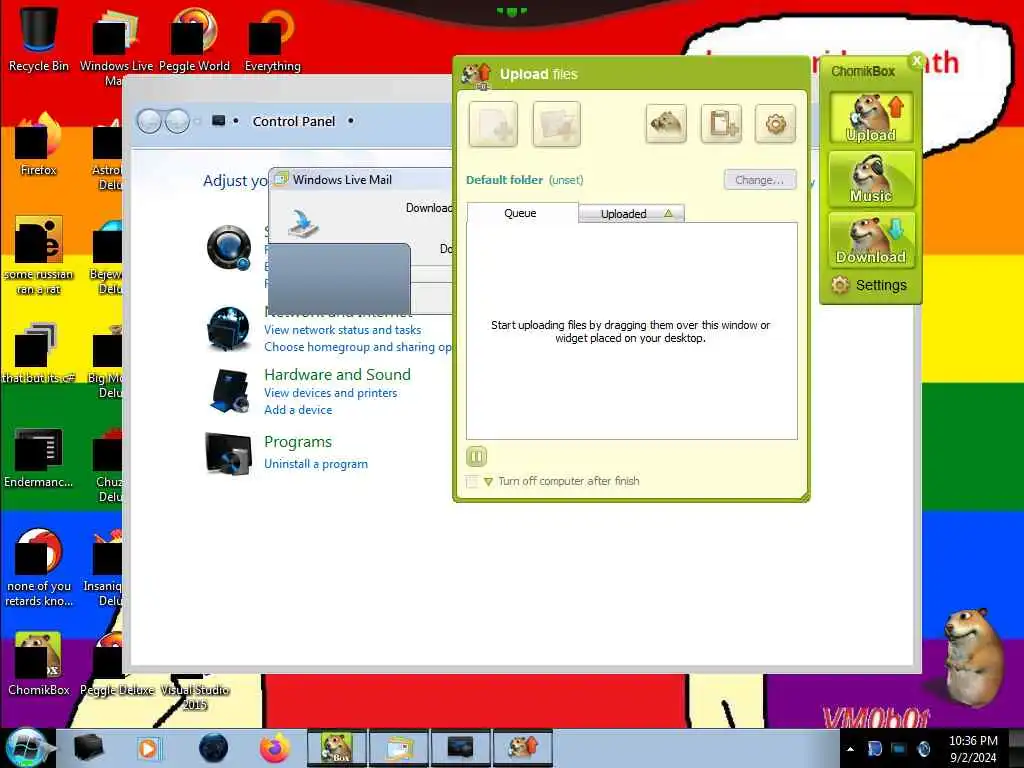Enable Turn off computer after finish checkbox

(x=472, y=481)
